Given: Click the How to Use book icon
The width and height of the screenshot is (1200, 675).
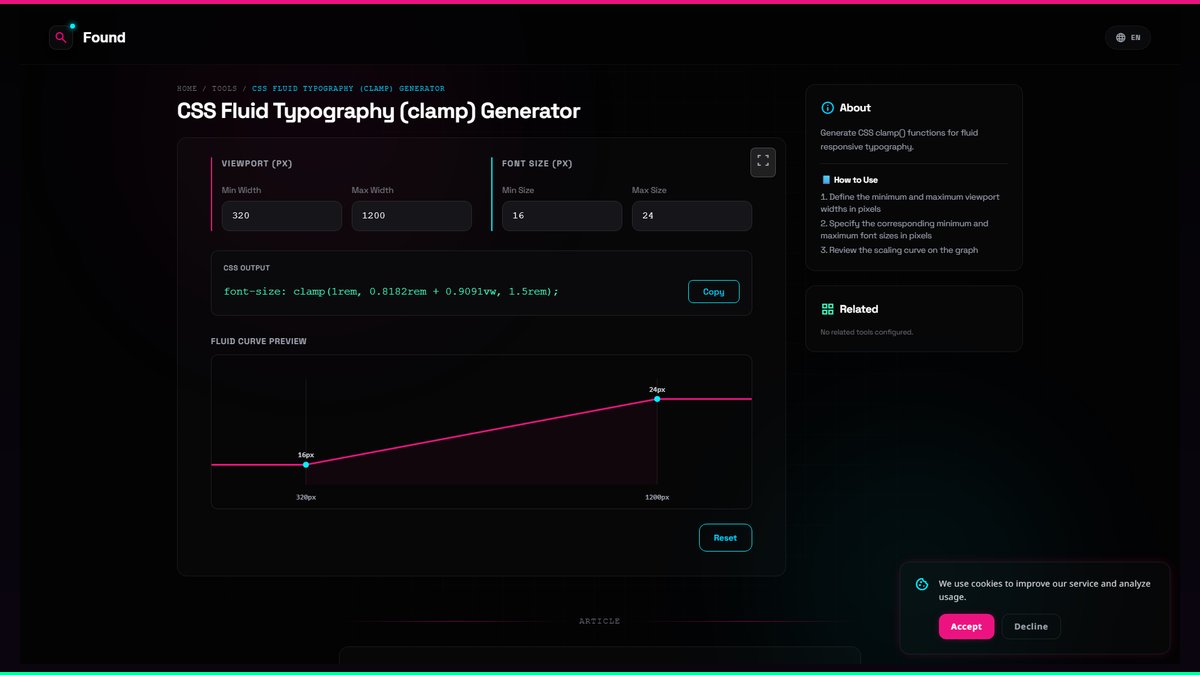Looking at the screenshot, I should click(826, 180).
